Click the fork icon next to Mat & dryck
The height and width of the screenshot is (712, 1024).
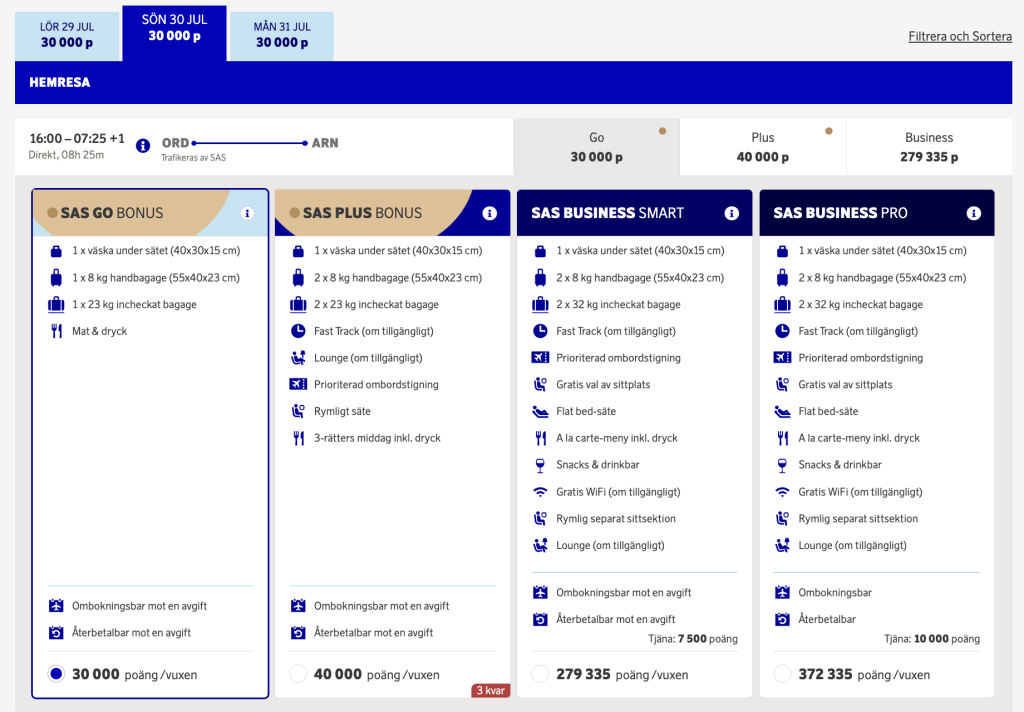pos(56,331)
